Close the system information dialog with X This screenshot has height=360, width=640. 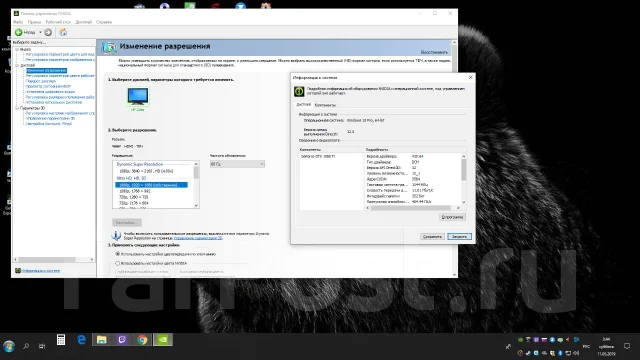coord(470,77)
